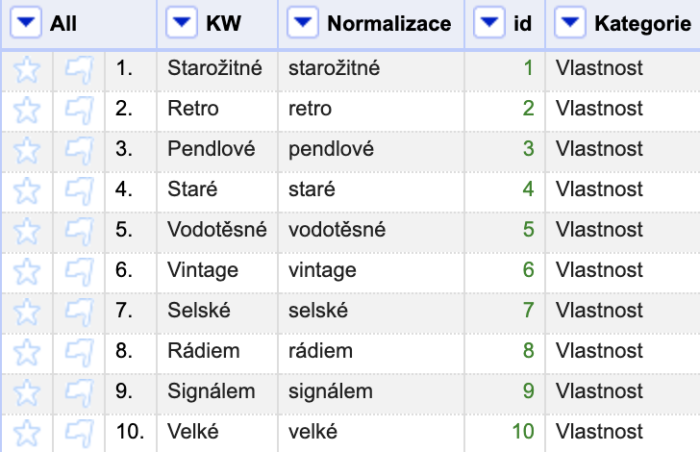Flag row 1 Starožitné
The width and height of the screenshot is (700, 452).
tap(79, 70)
